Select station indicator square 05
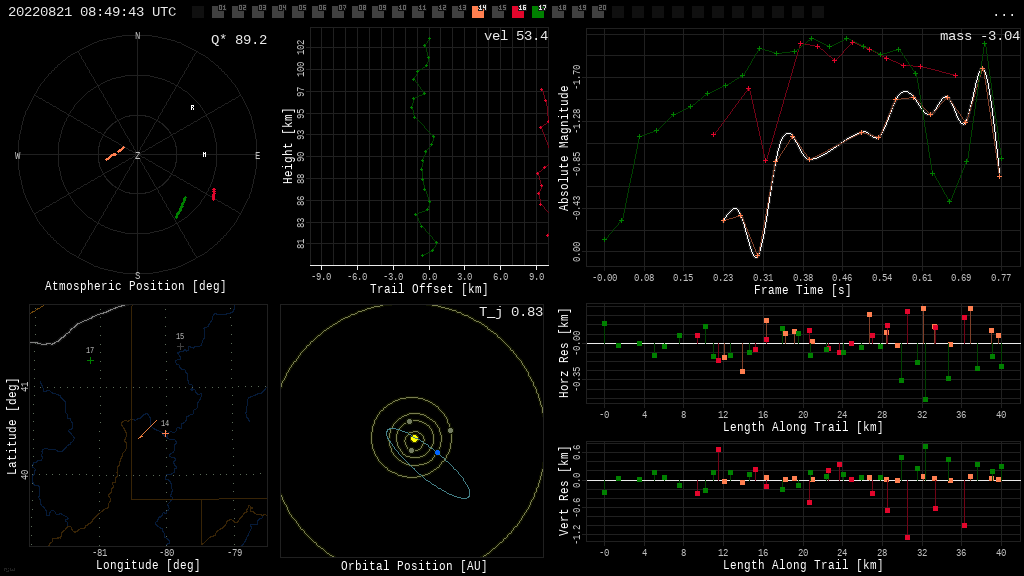 tap(298, 11)
